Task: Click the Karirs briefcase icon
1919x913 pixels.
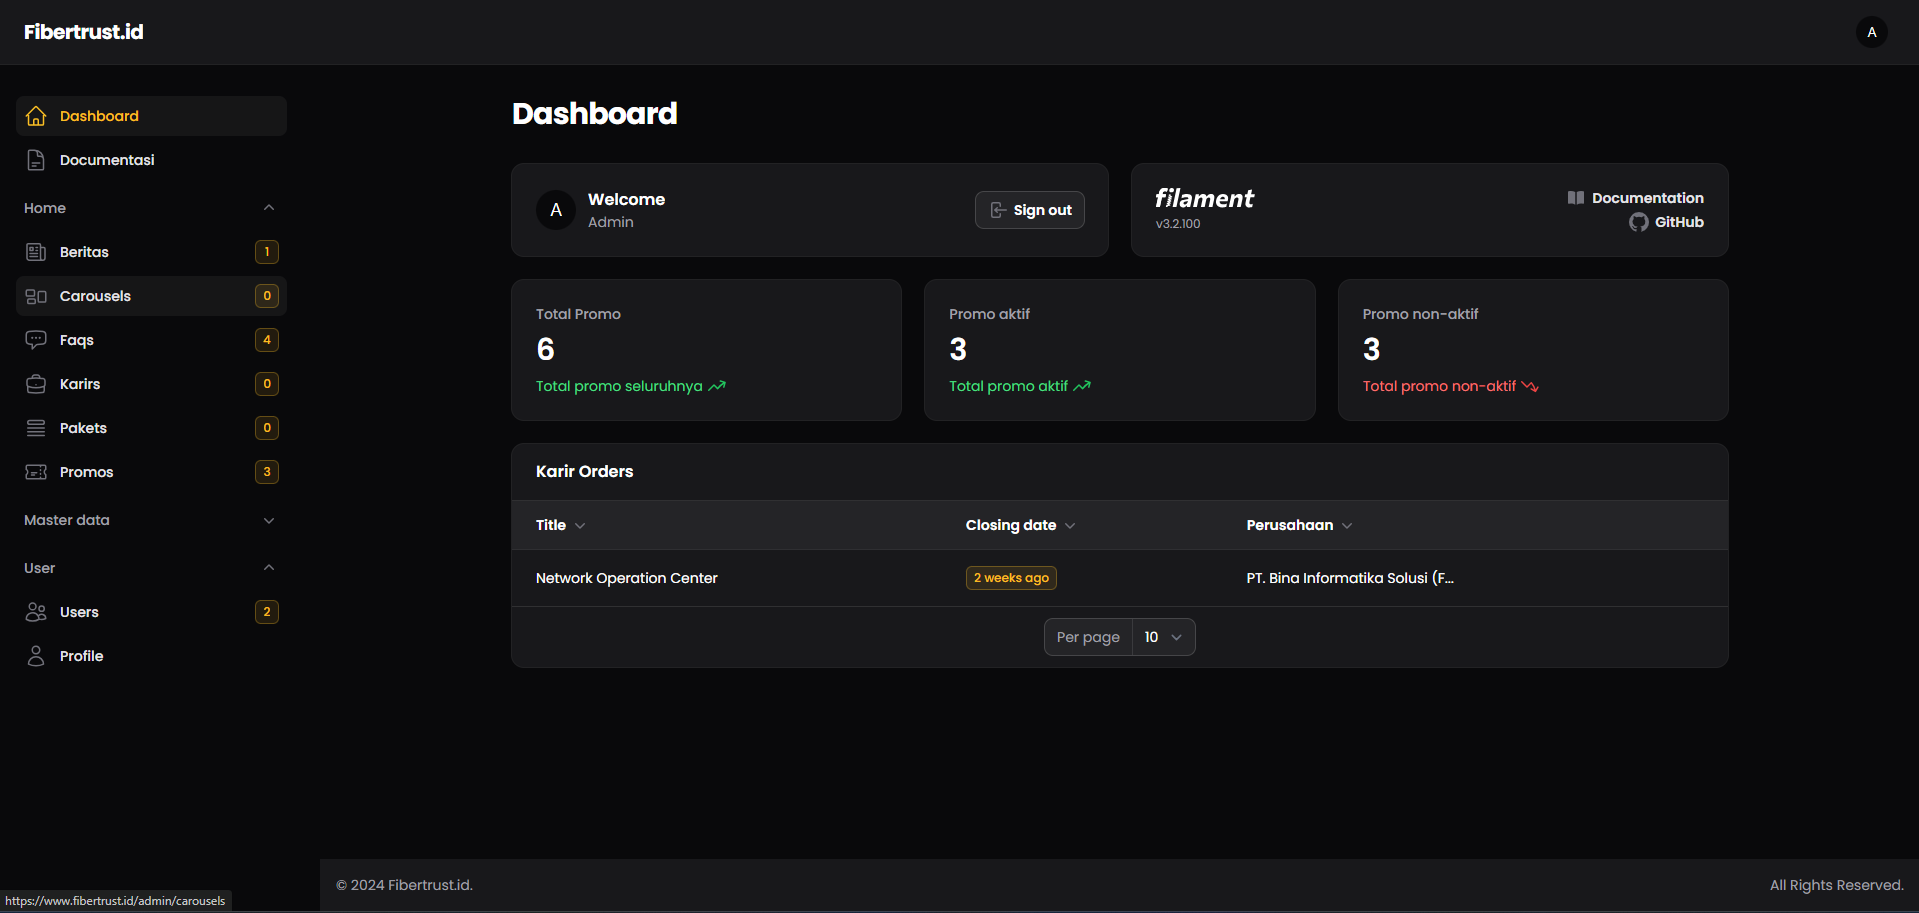Action: tap(36, 384)
